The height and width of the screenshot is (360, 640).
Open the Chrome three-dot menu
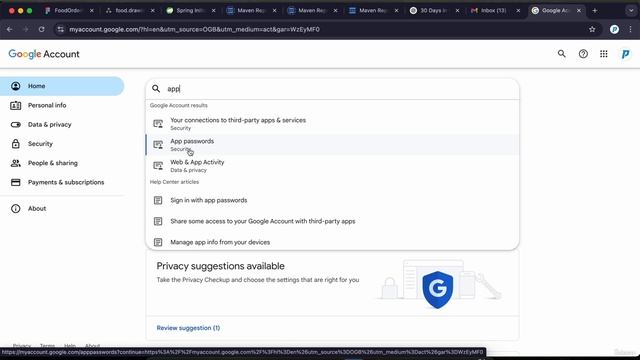631,29
